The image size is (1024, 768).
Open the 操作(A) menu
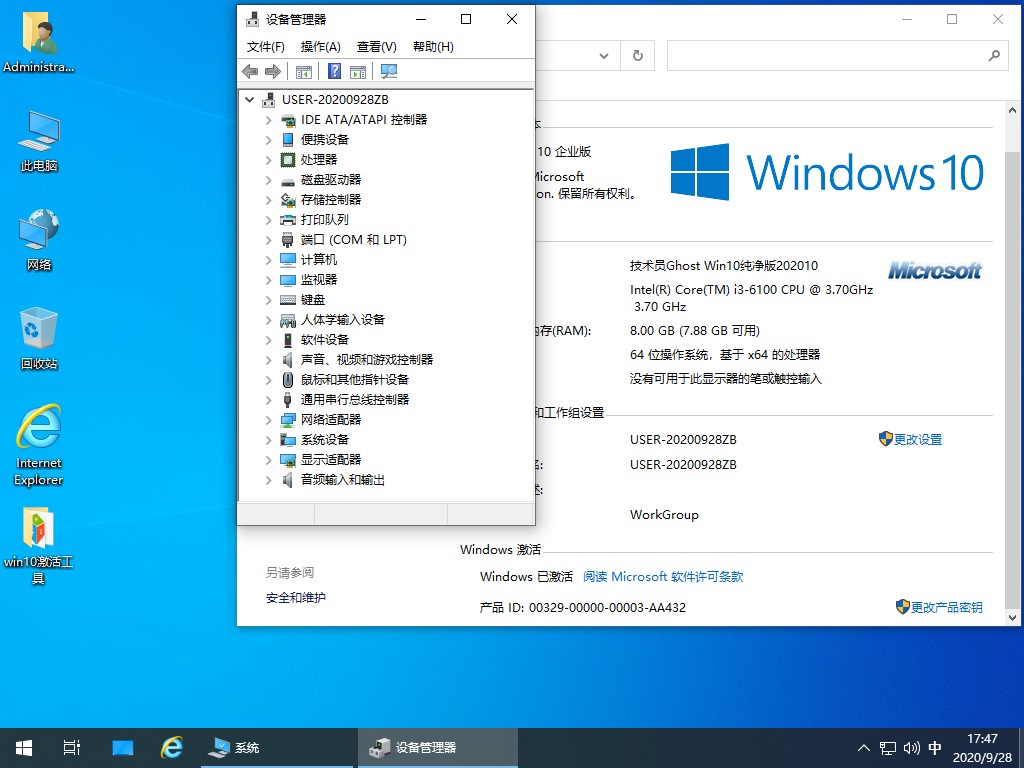pos(320,46)
